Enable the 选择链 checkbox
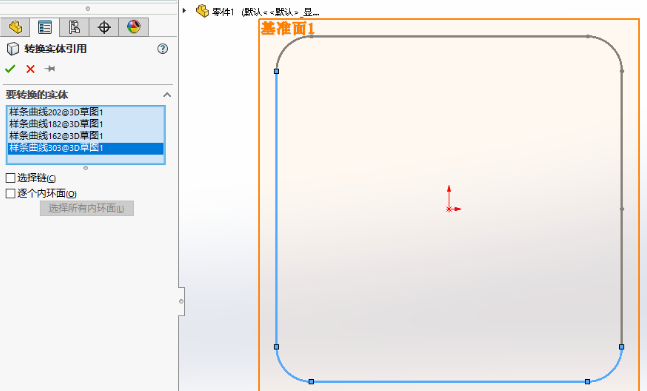647x391 pixels. 11,178
